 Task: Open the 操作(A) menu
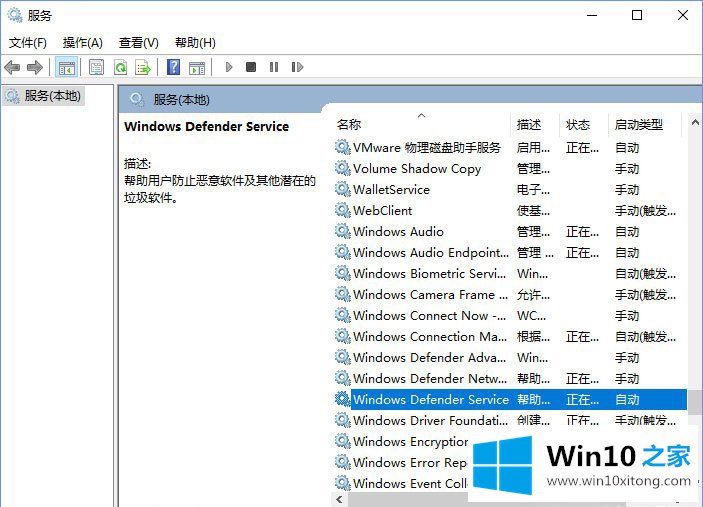tap(83, 43)
